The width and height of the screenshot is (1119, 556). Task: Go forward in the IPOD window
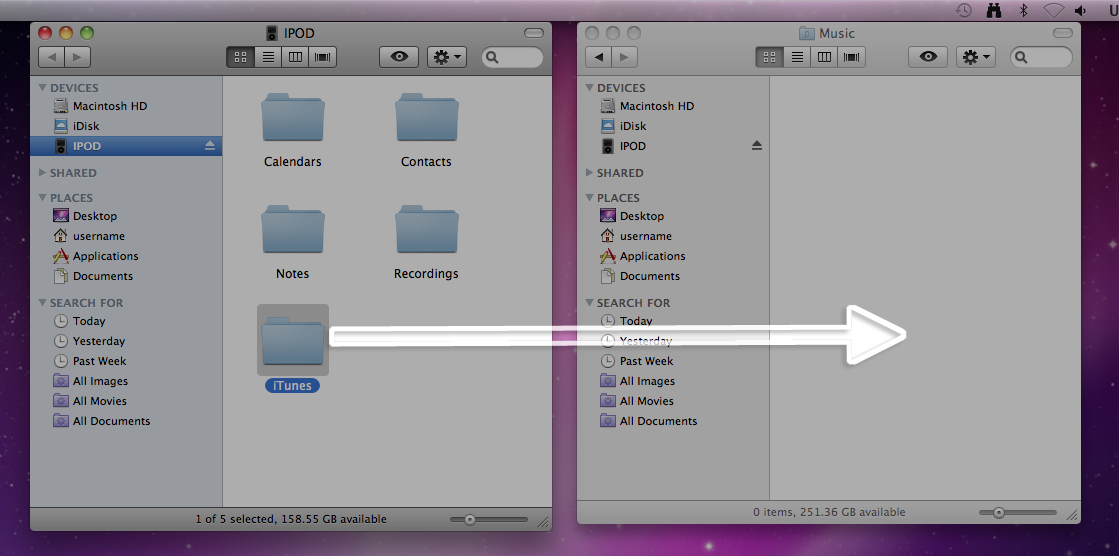click(78, 57)
